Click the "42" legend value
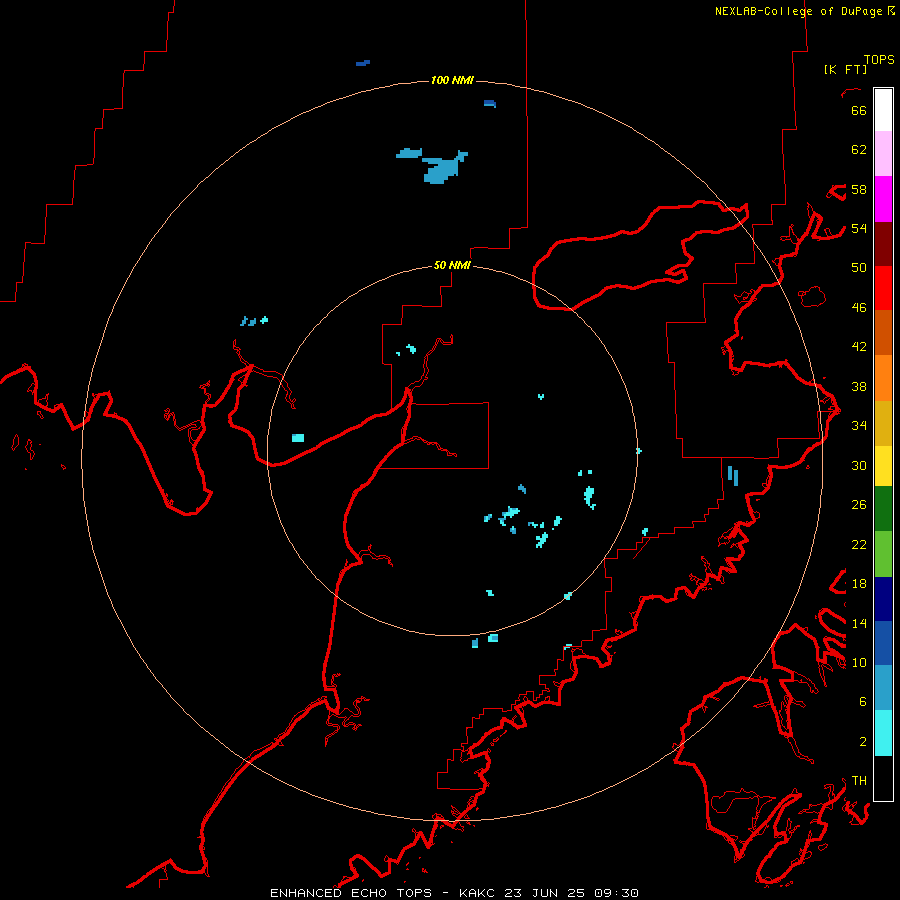Image resolution: width=900 pixels, height=900 pixels. [859, 347]
